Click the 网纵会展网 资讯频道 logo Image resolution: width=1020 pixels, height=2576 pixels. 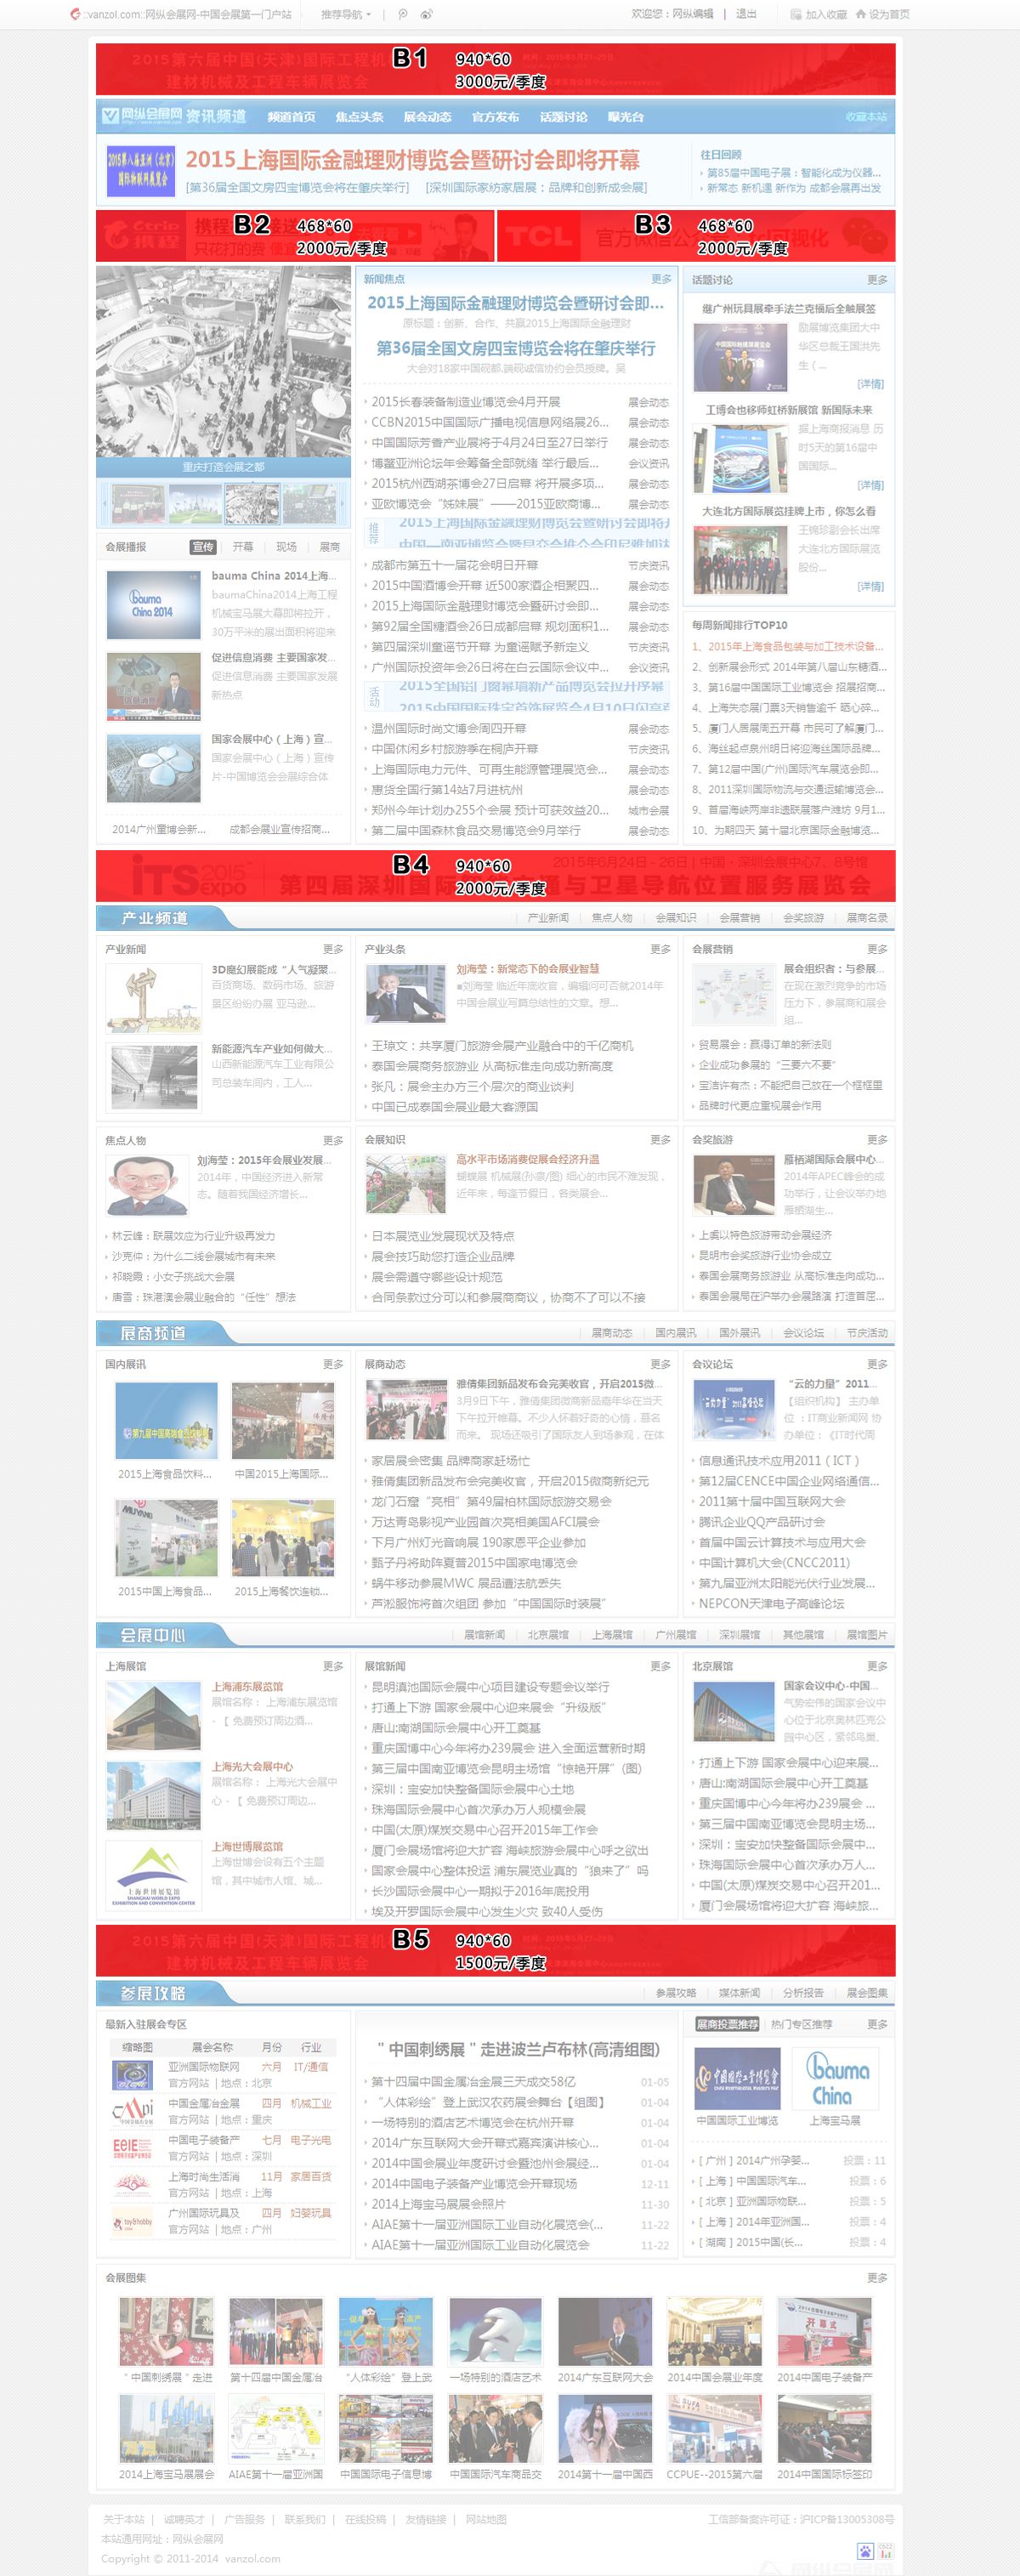(175, 116)
